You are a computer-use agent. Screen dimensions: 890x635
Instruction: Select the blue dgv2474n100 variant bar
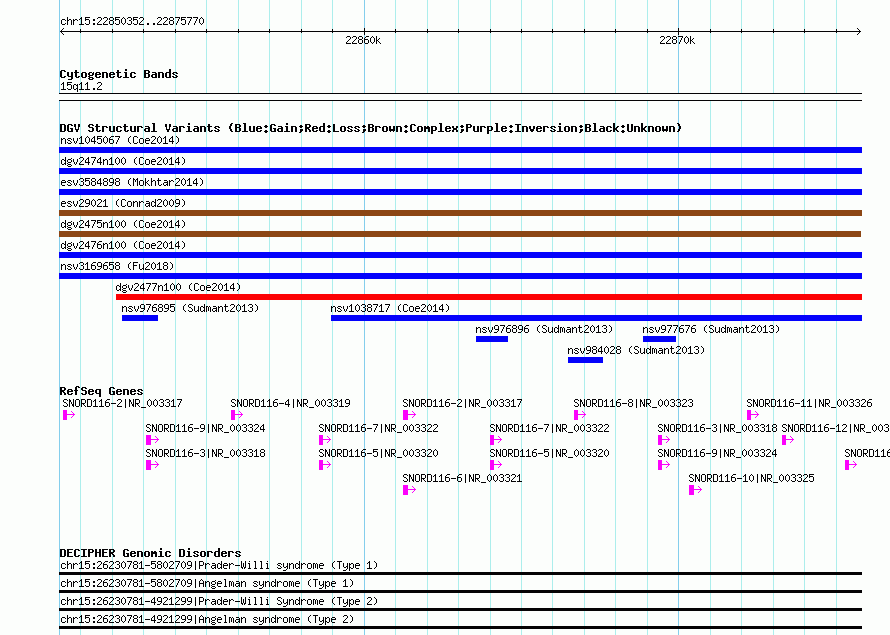(x=460, y=171)
